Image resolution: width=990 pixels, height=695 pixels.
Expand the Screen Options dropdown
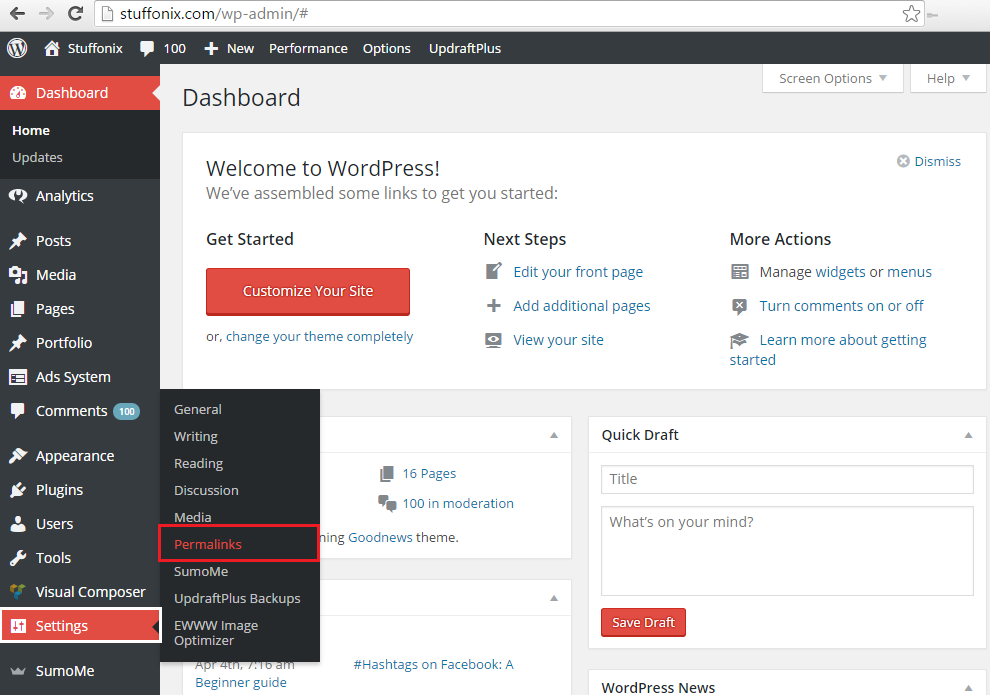[x=833, y=78]
